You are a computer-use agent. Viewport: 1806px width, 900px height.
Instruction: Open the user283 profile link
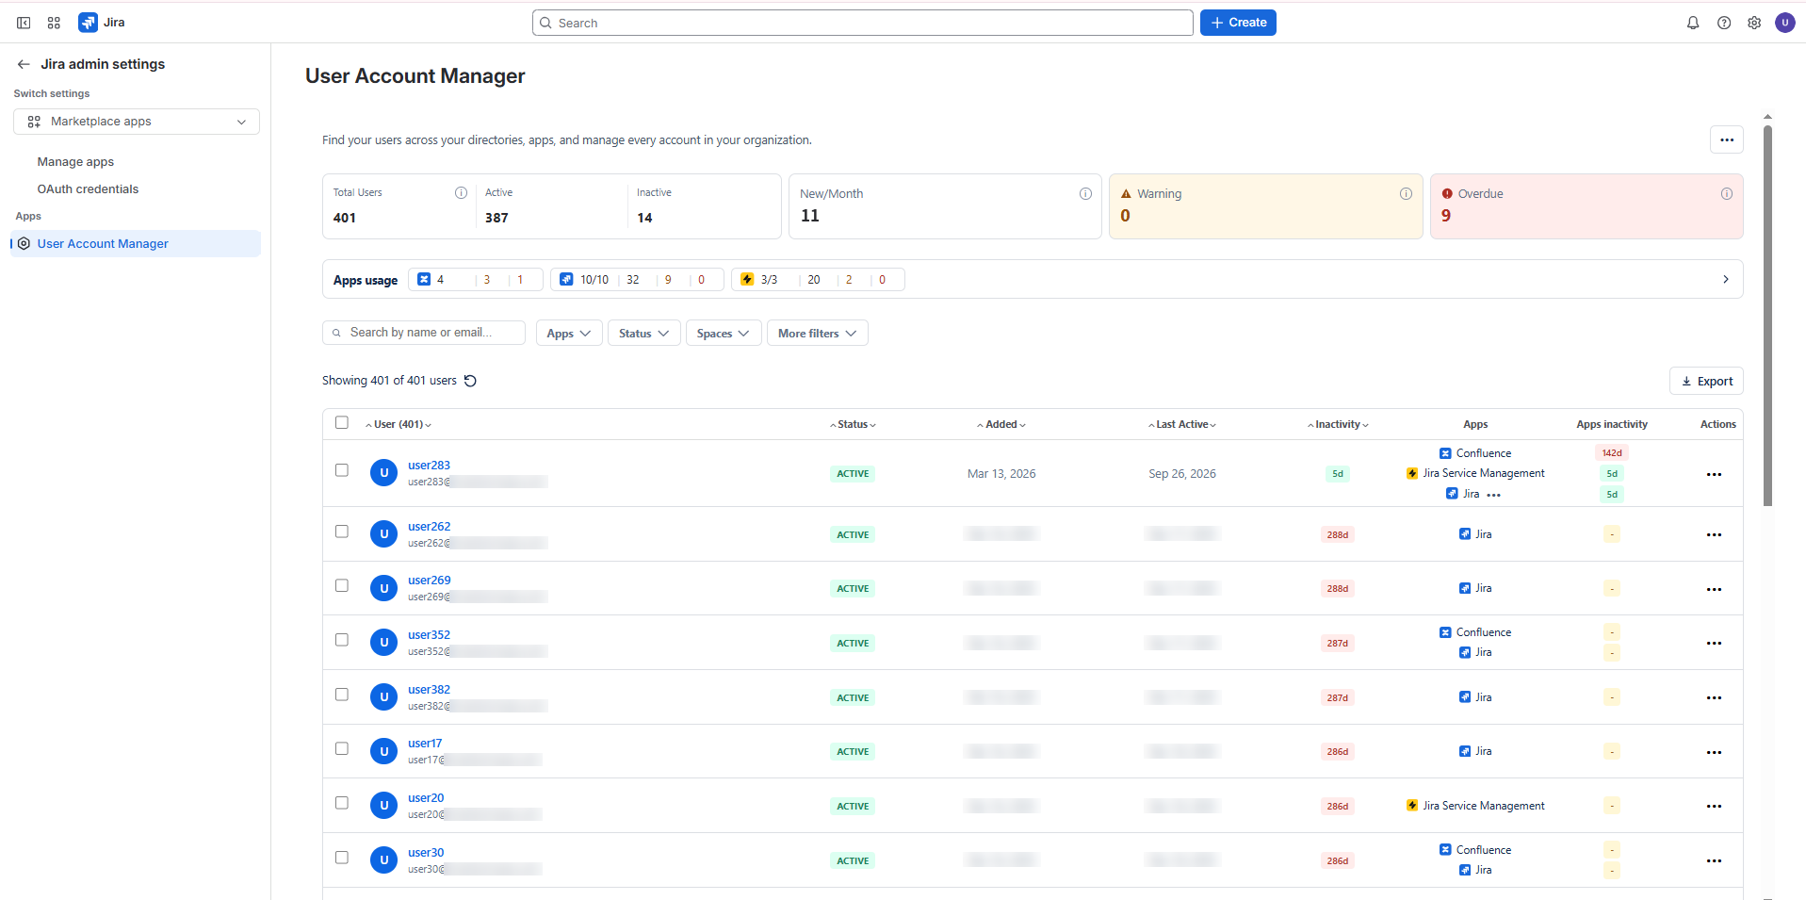(x=429, y=465)
